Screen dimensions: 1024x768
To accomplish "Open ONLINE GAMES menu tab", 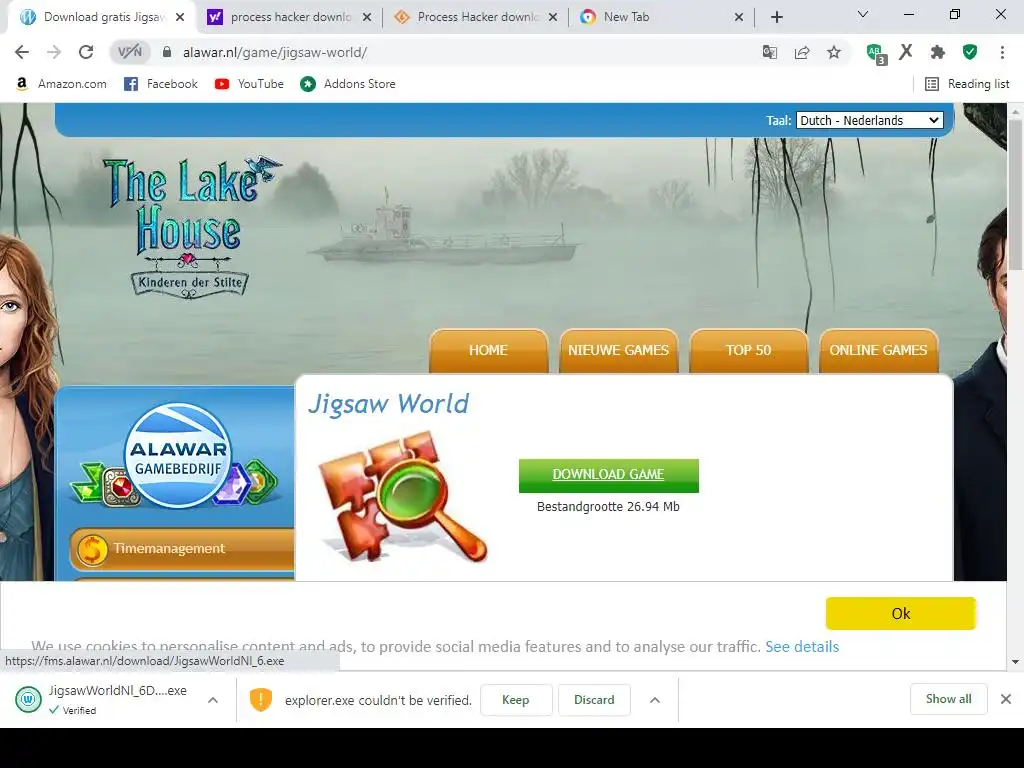I will (x=878, y=350).
